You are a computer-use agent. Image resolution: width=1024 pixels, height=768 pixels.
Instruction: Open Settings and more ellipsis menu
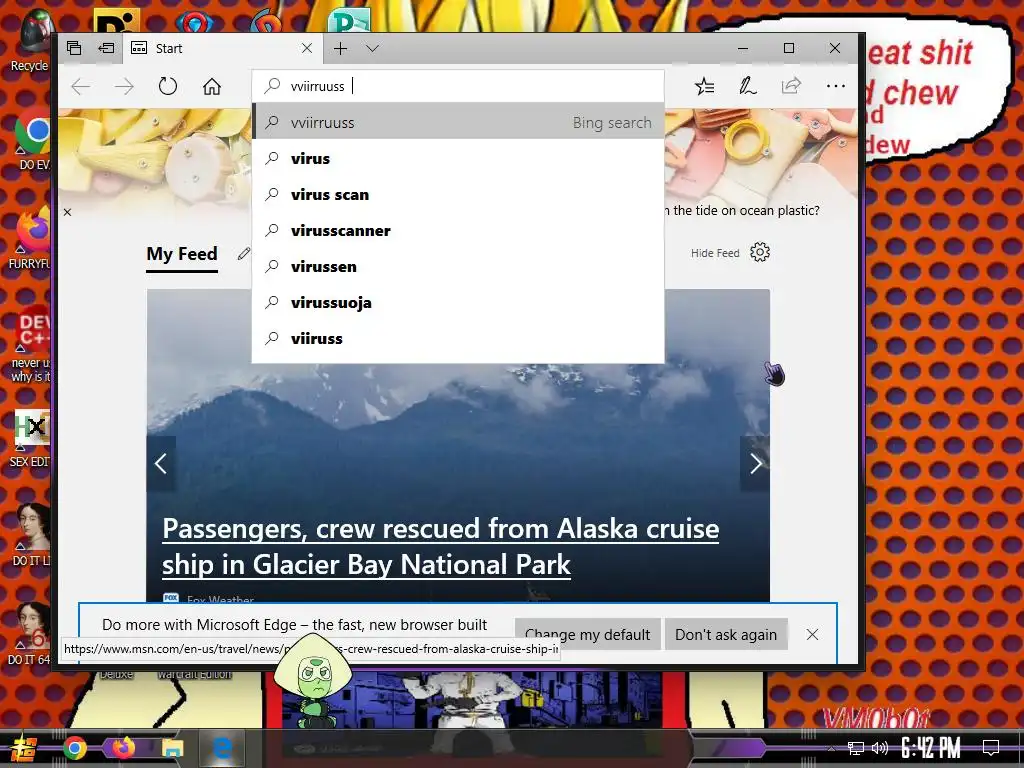(x=835, y=86)
